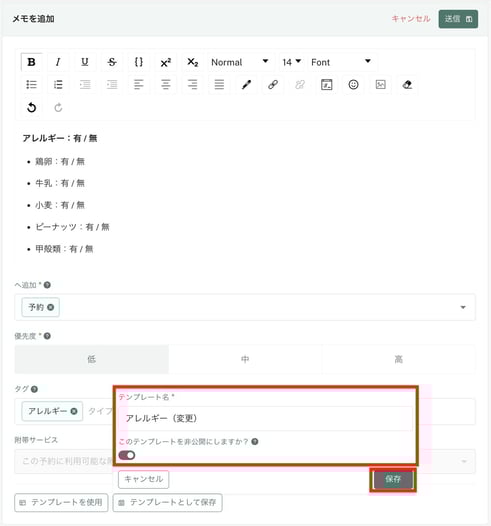Viewport: 491px width, 526px height.
Task: Clear formatting with the eraser icon
Action: pyautogui.click(x=407, y=85)
